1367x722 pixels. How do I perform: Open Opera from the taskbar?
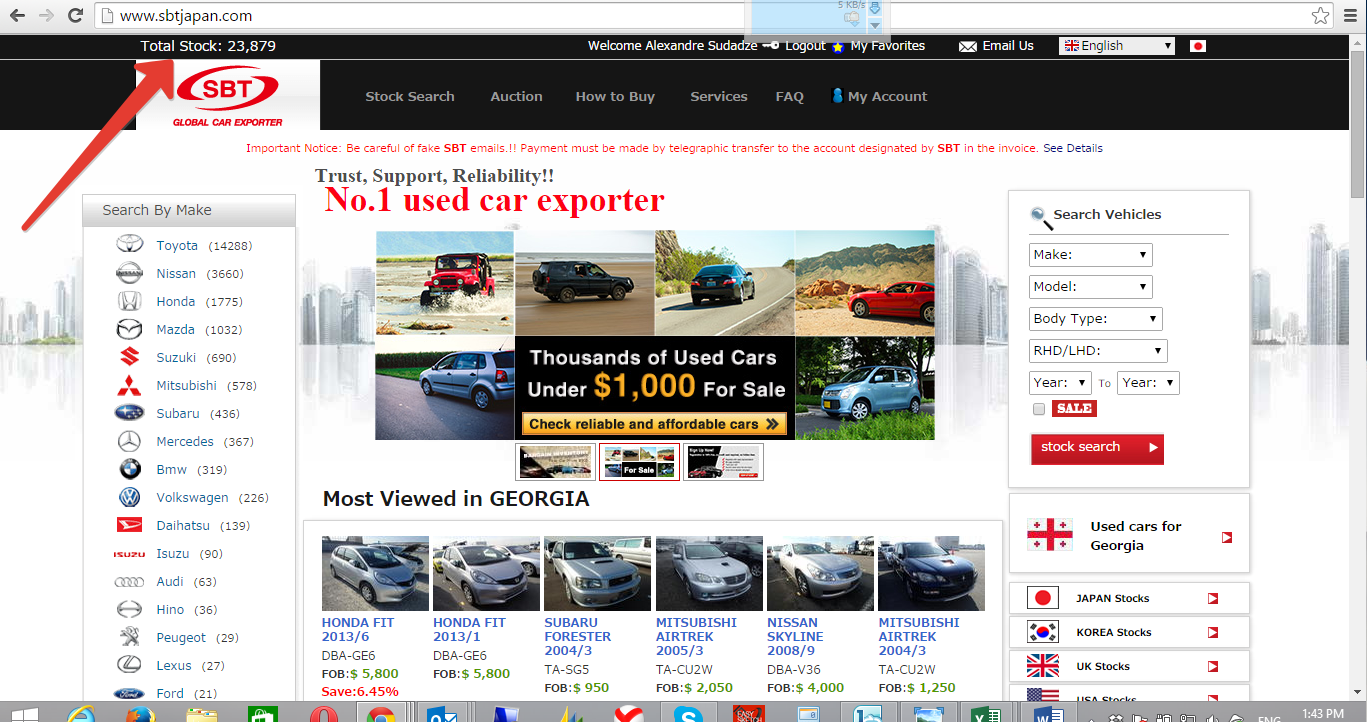coord(322,713)
